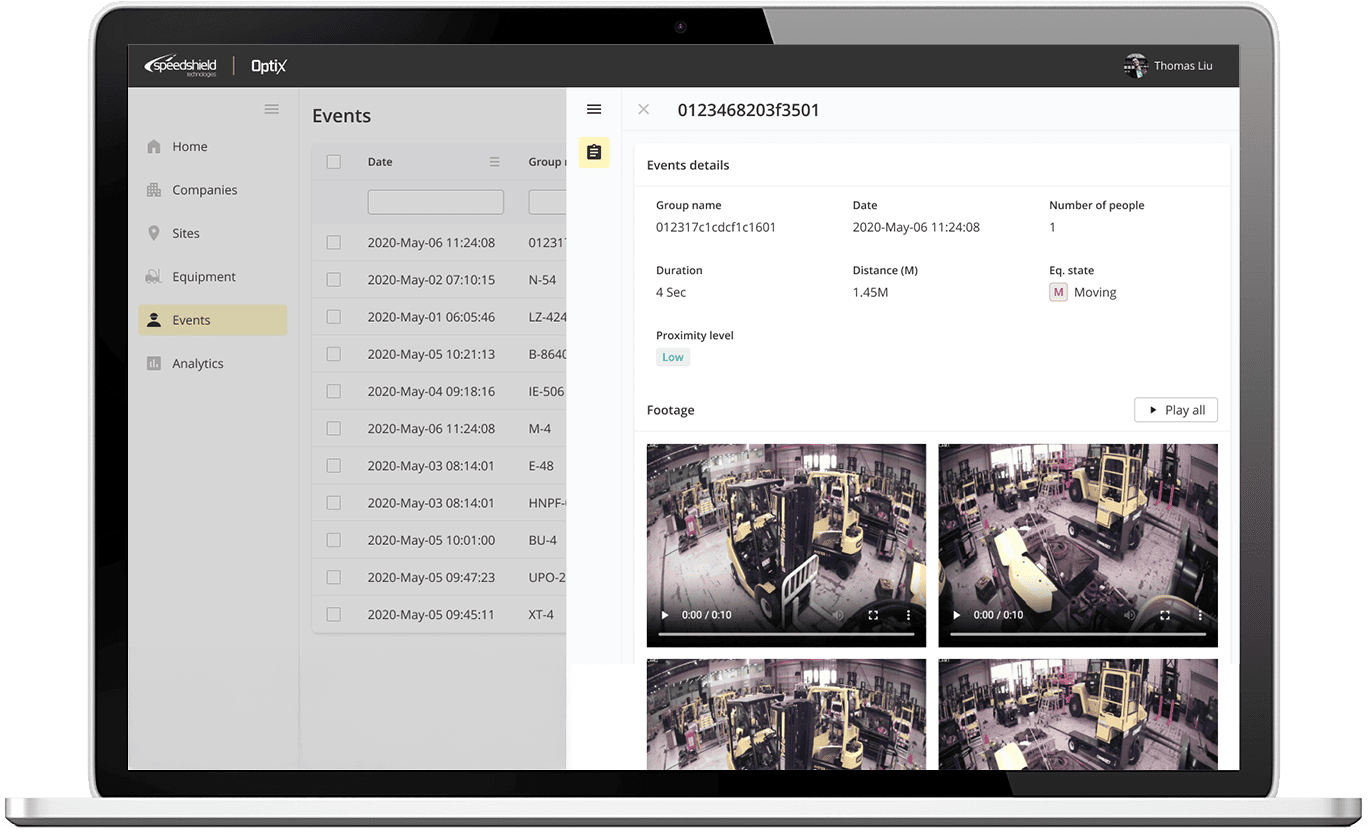This screenshot has width=1368, height=835.
Task: Click the second video's progress bar
Action: click(1077, 634)
